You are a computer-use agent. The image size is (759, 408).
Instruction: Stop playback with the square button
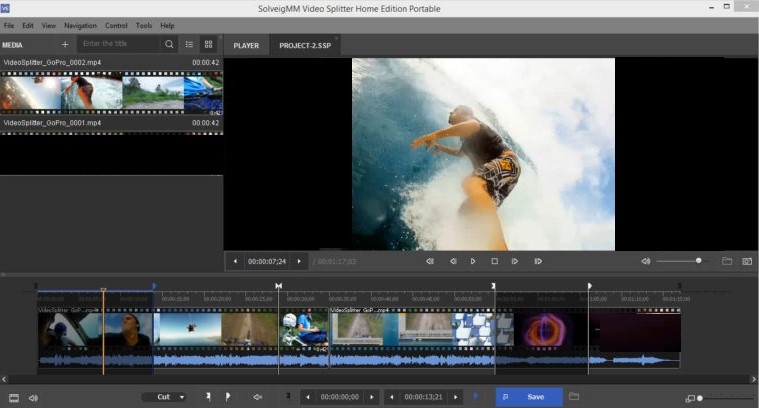pyautogui.click(x=494, y=261)
